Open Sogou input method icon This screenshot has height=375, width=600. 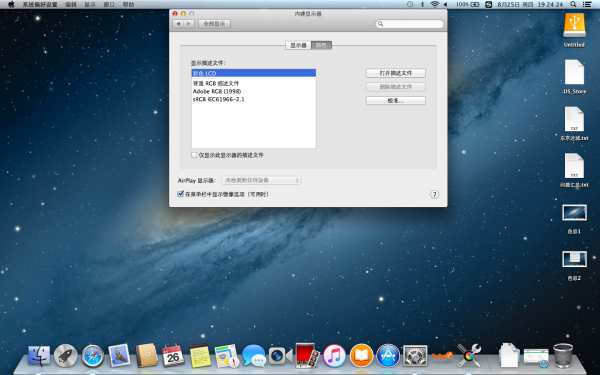click(489, 4)
